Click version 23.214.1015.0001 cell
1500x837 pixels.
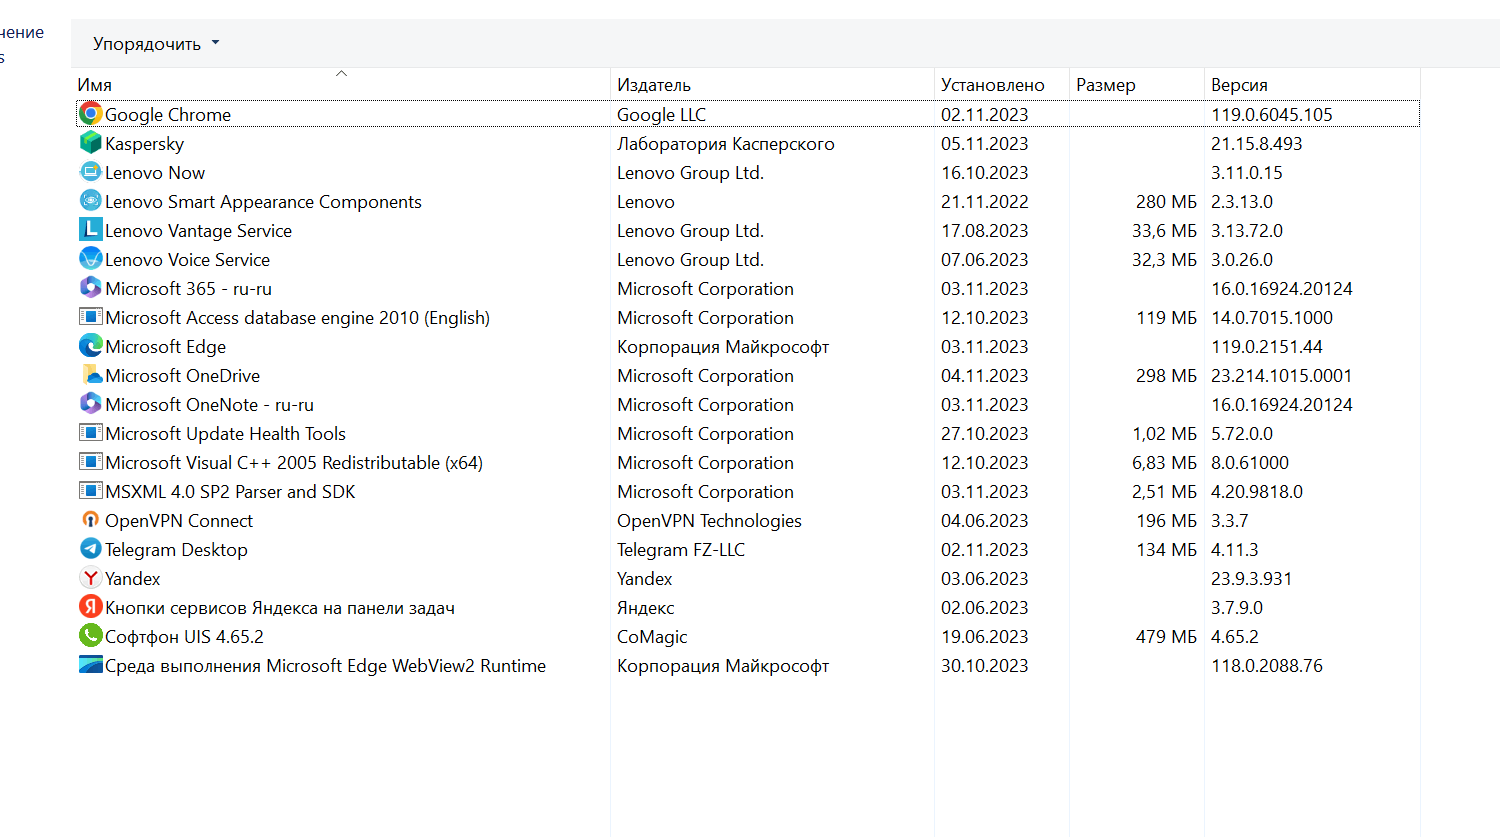1281,376
